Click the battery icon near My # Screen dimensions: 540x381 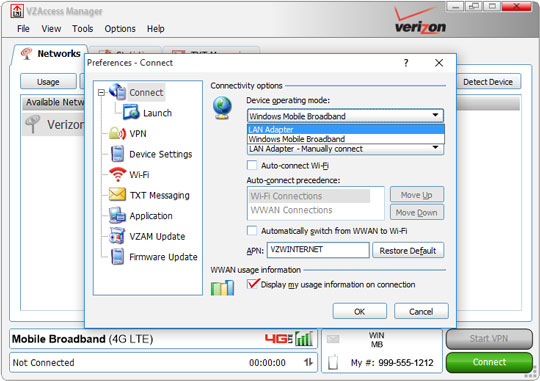point(333,362)
